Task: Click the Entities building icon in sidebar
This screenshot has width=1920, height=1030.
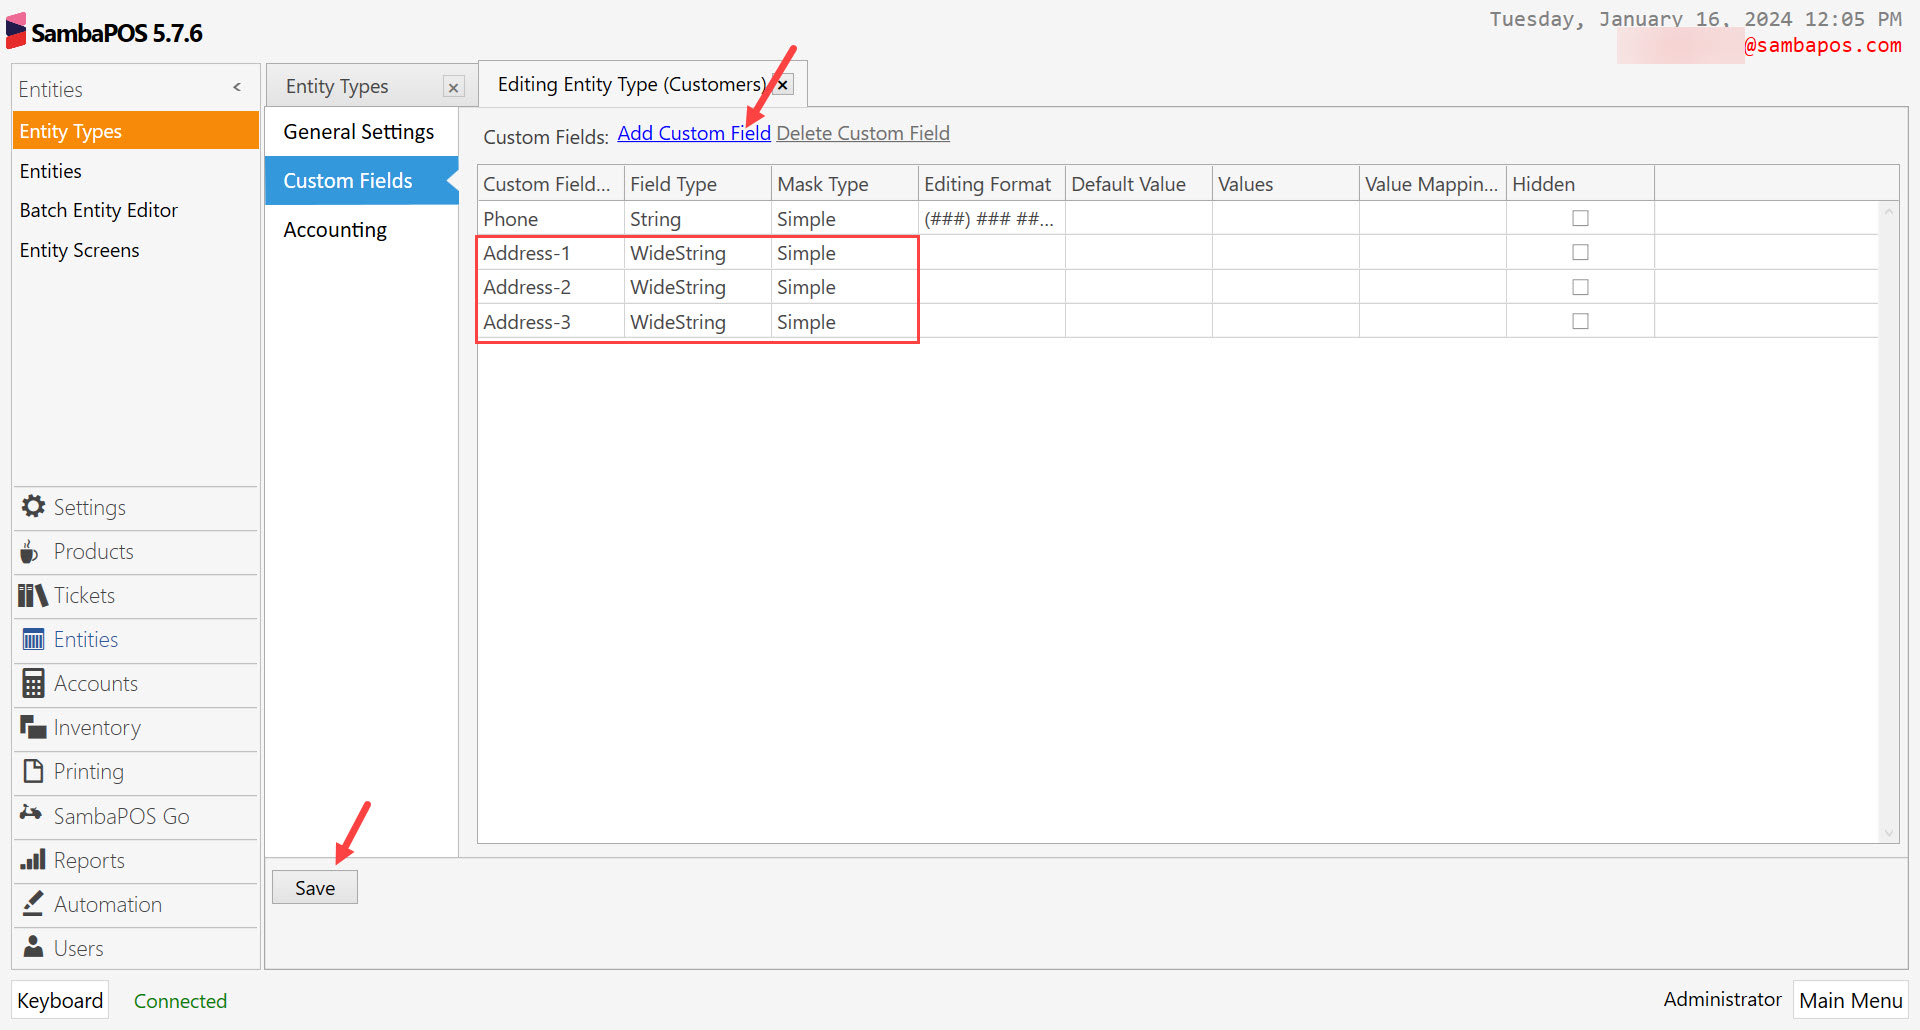Action: (x=32, y=639)
